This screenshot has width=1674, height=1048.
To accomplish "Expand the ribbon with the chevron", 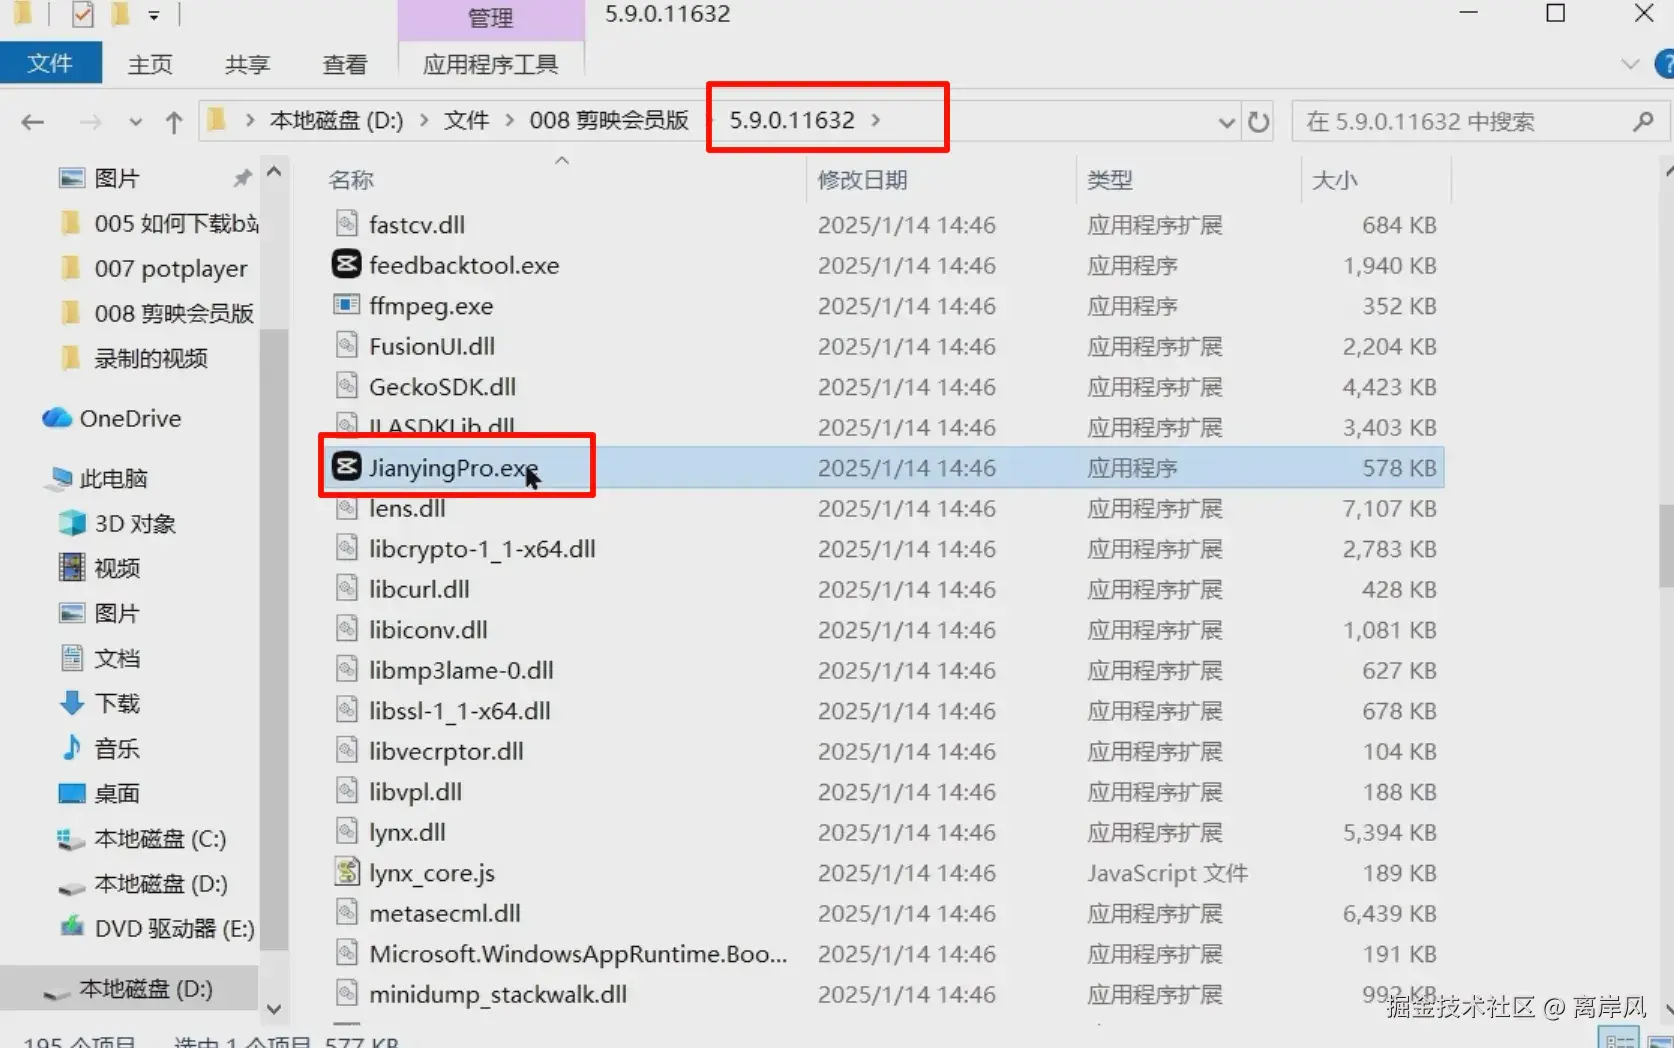I will click(1630, 64).
